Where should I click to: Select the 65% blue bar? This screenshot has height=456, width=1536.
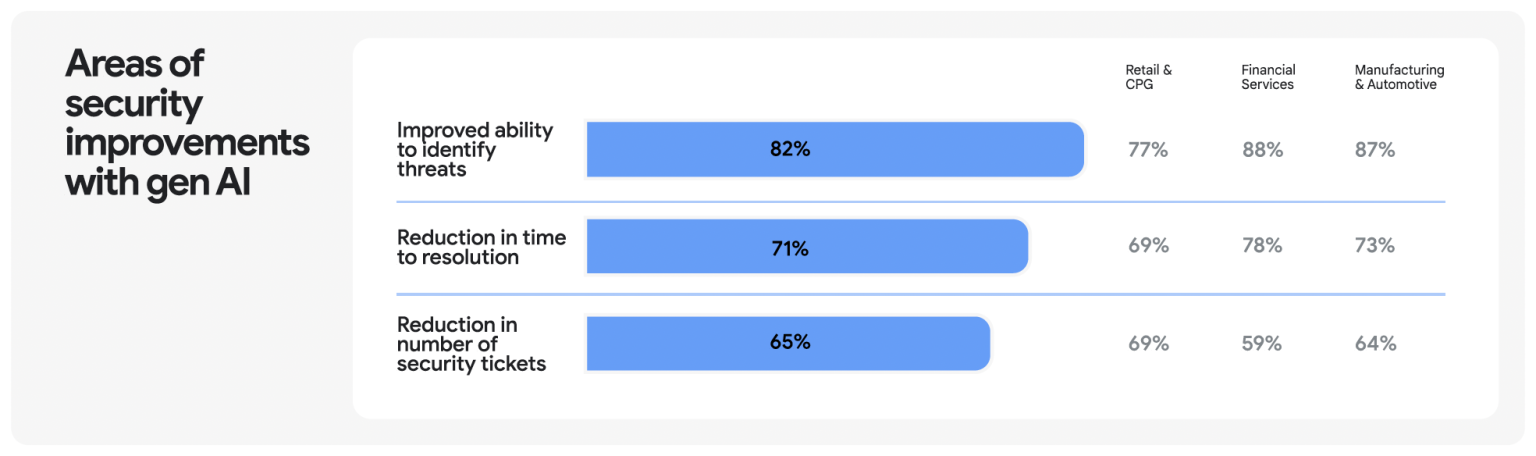click(x=787, y=343)
